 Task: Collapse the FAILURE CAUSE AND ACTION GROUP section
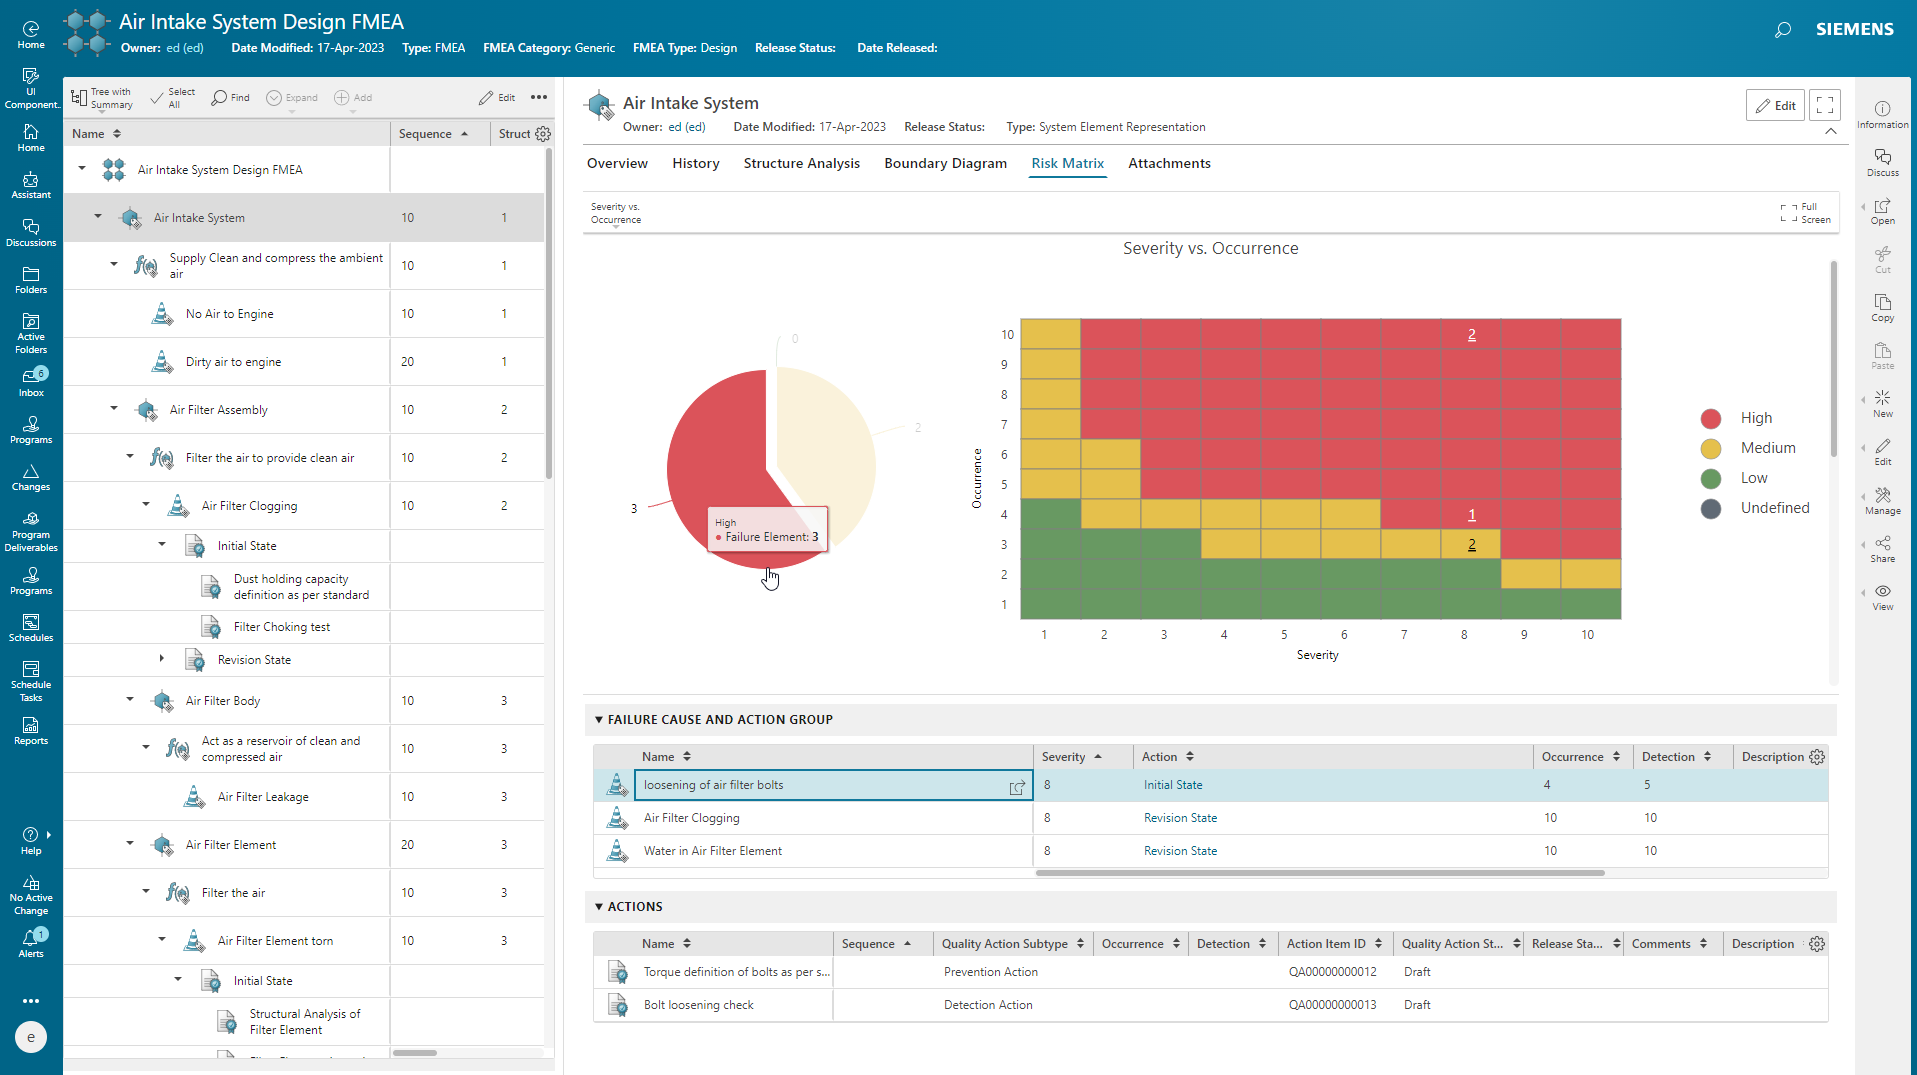point(599,719)
